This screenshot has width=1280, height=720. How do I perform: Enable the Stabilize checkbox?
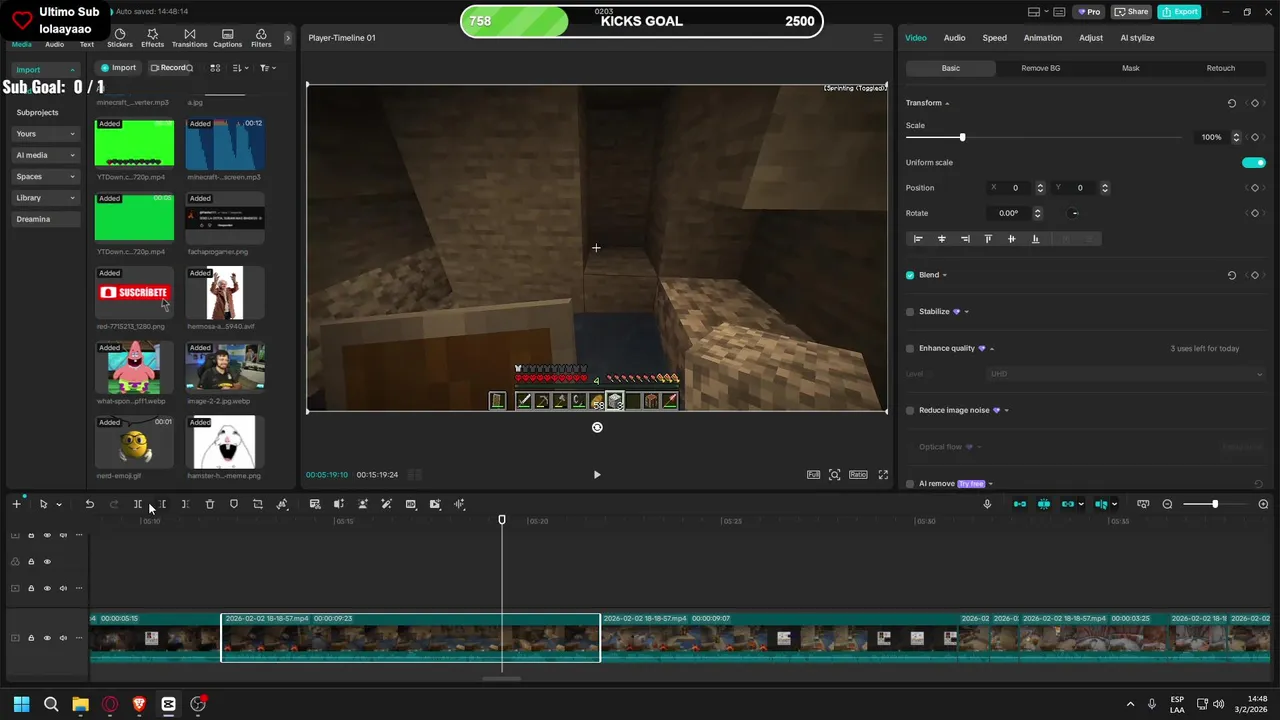point(910,312)
